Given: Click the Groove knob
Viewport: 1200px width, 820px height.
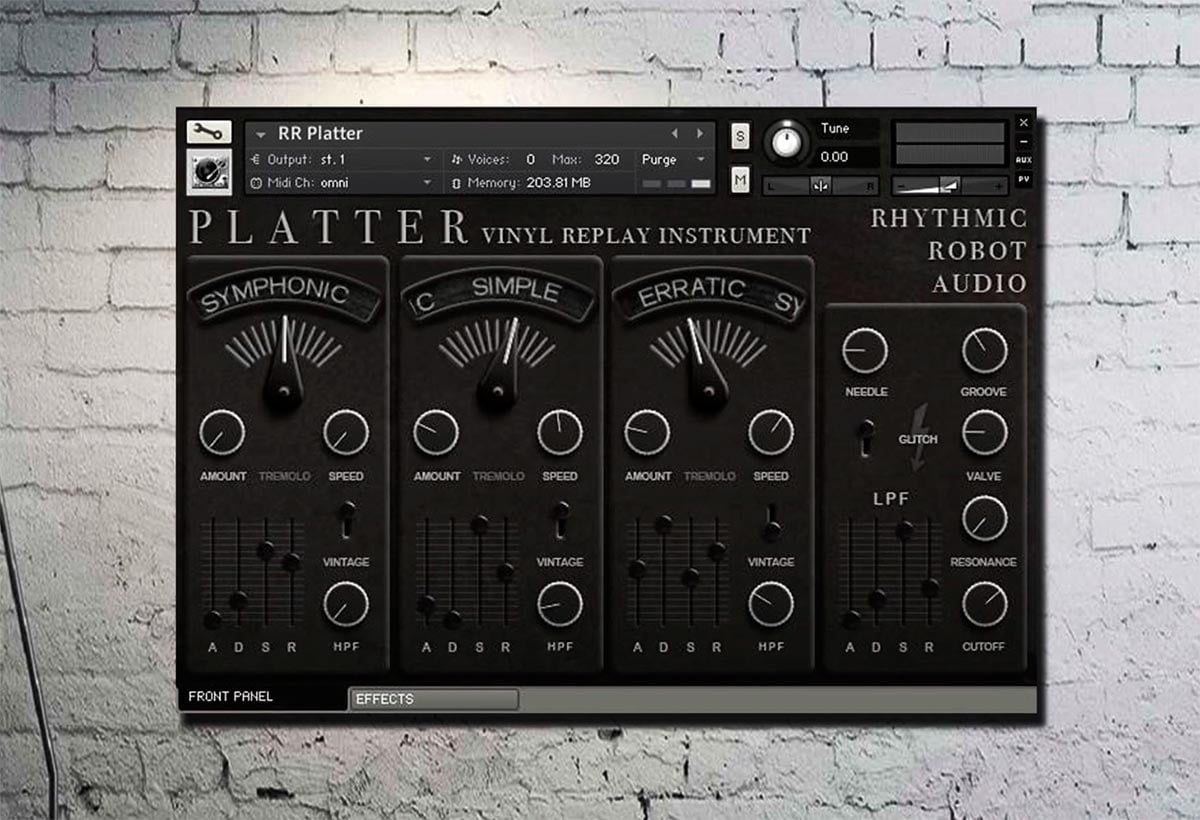Looking at the screenshot, I should click(985, 351).
